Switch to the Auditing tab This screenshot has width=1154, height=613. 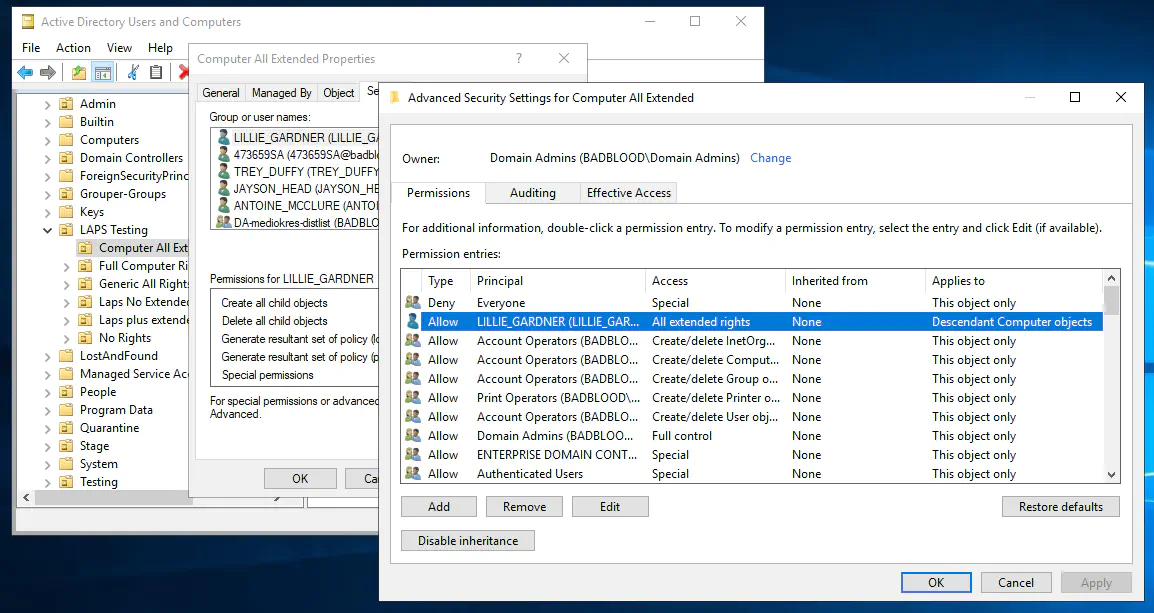click(x=533, y=193)
